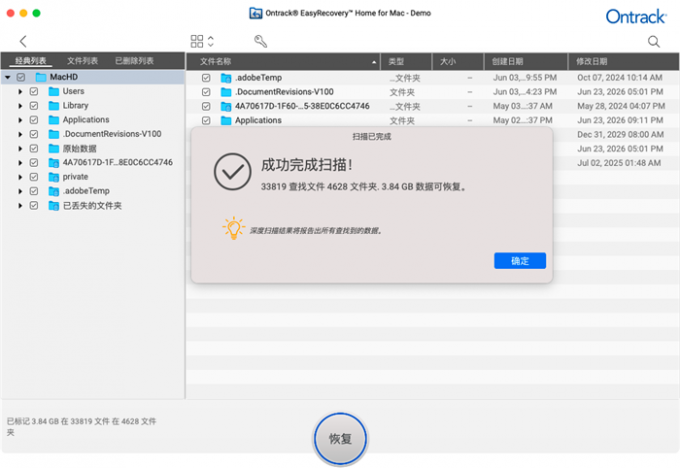Uncheck .adobeTemp checkbox in file list
This screenshot has width=680, height=468.
point(206,78)
